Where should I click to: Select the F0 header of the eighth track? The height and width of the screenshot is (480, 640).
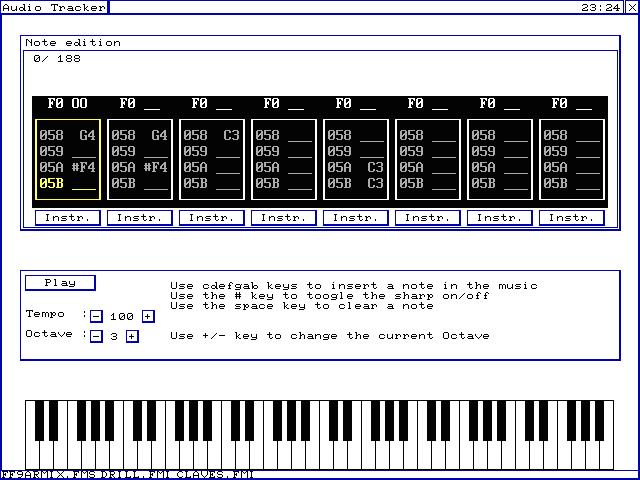pos(572,103)
